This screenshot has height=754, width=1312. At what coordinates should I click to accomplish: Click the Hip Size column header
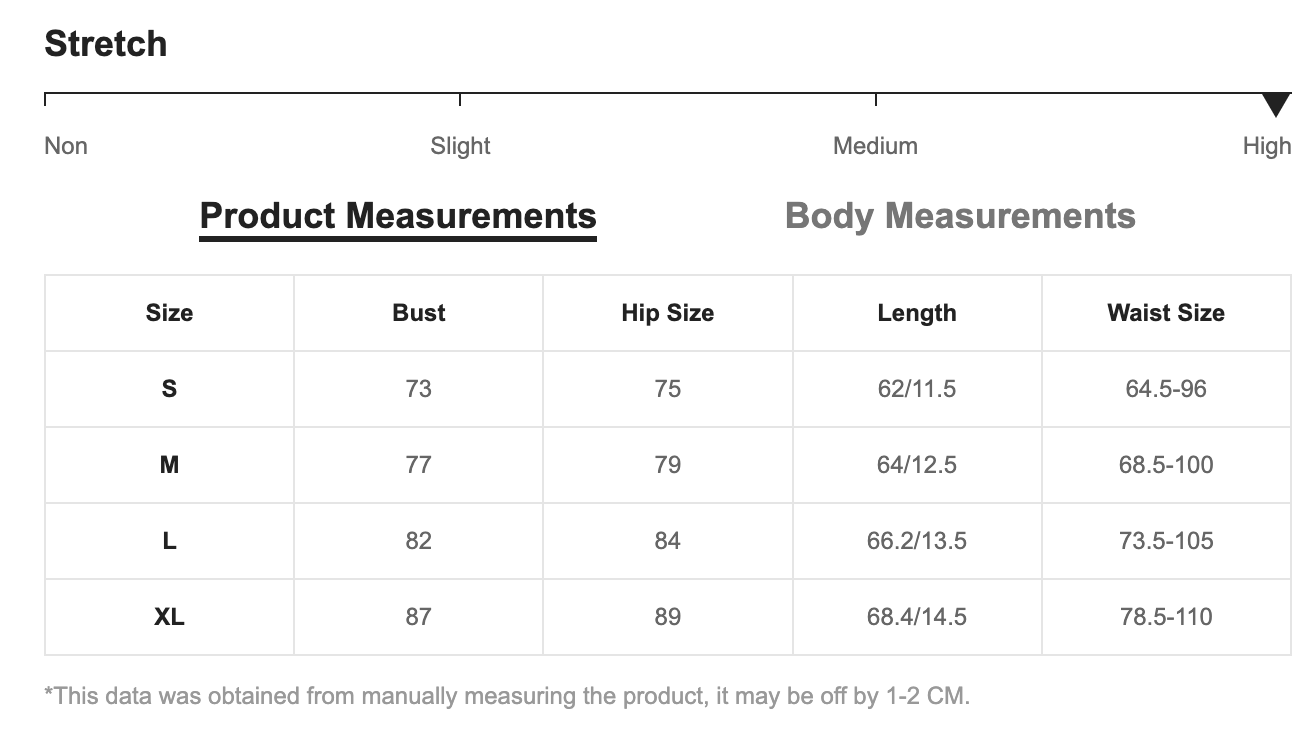(667, 313)
